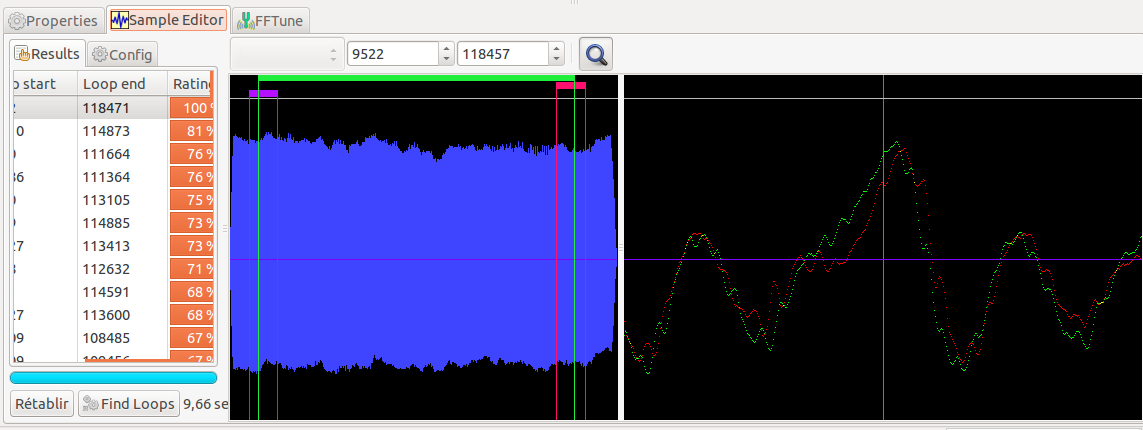This screenshot has height=430, width=1143.
Task: Click the Properties tab gear icon
Action: click(x=16, y=21)
